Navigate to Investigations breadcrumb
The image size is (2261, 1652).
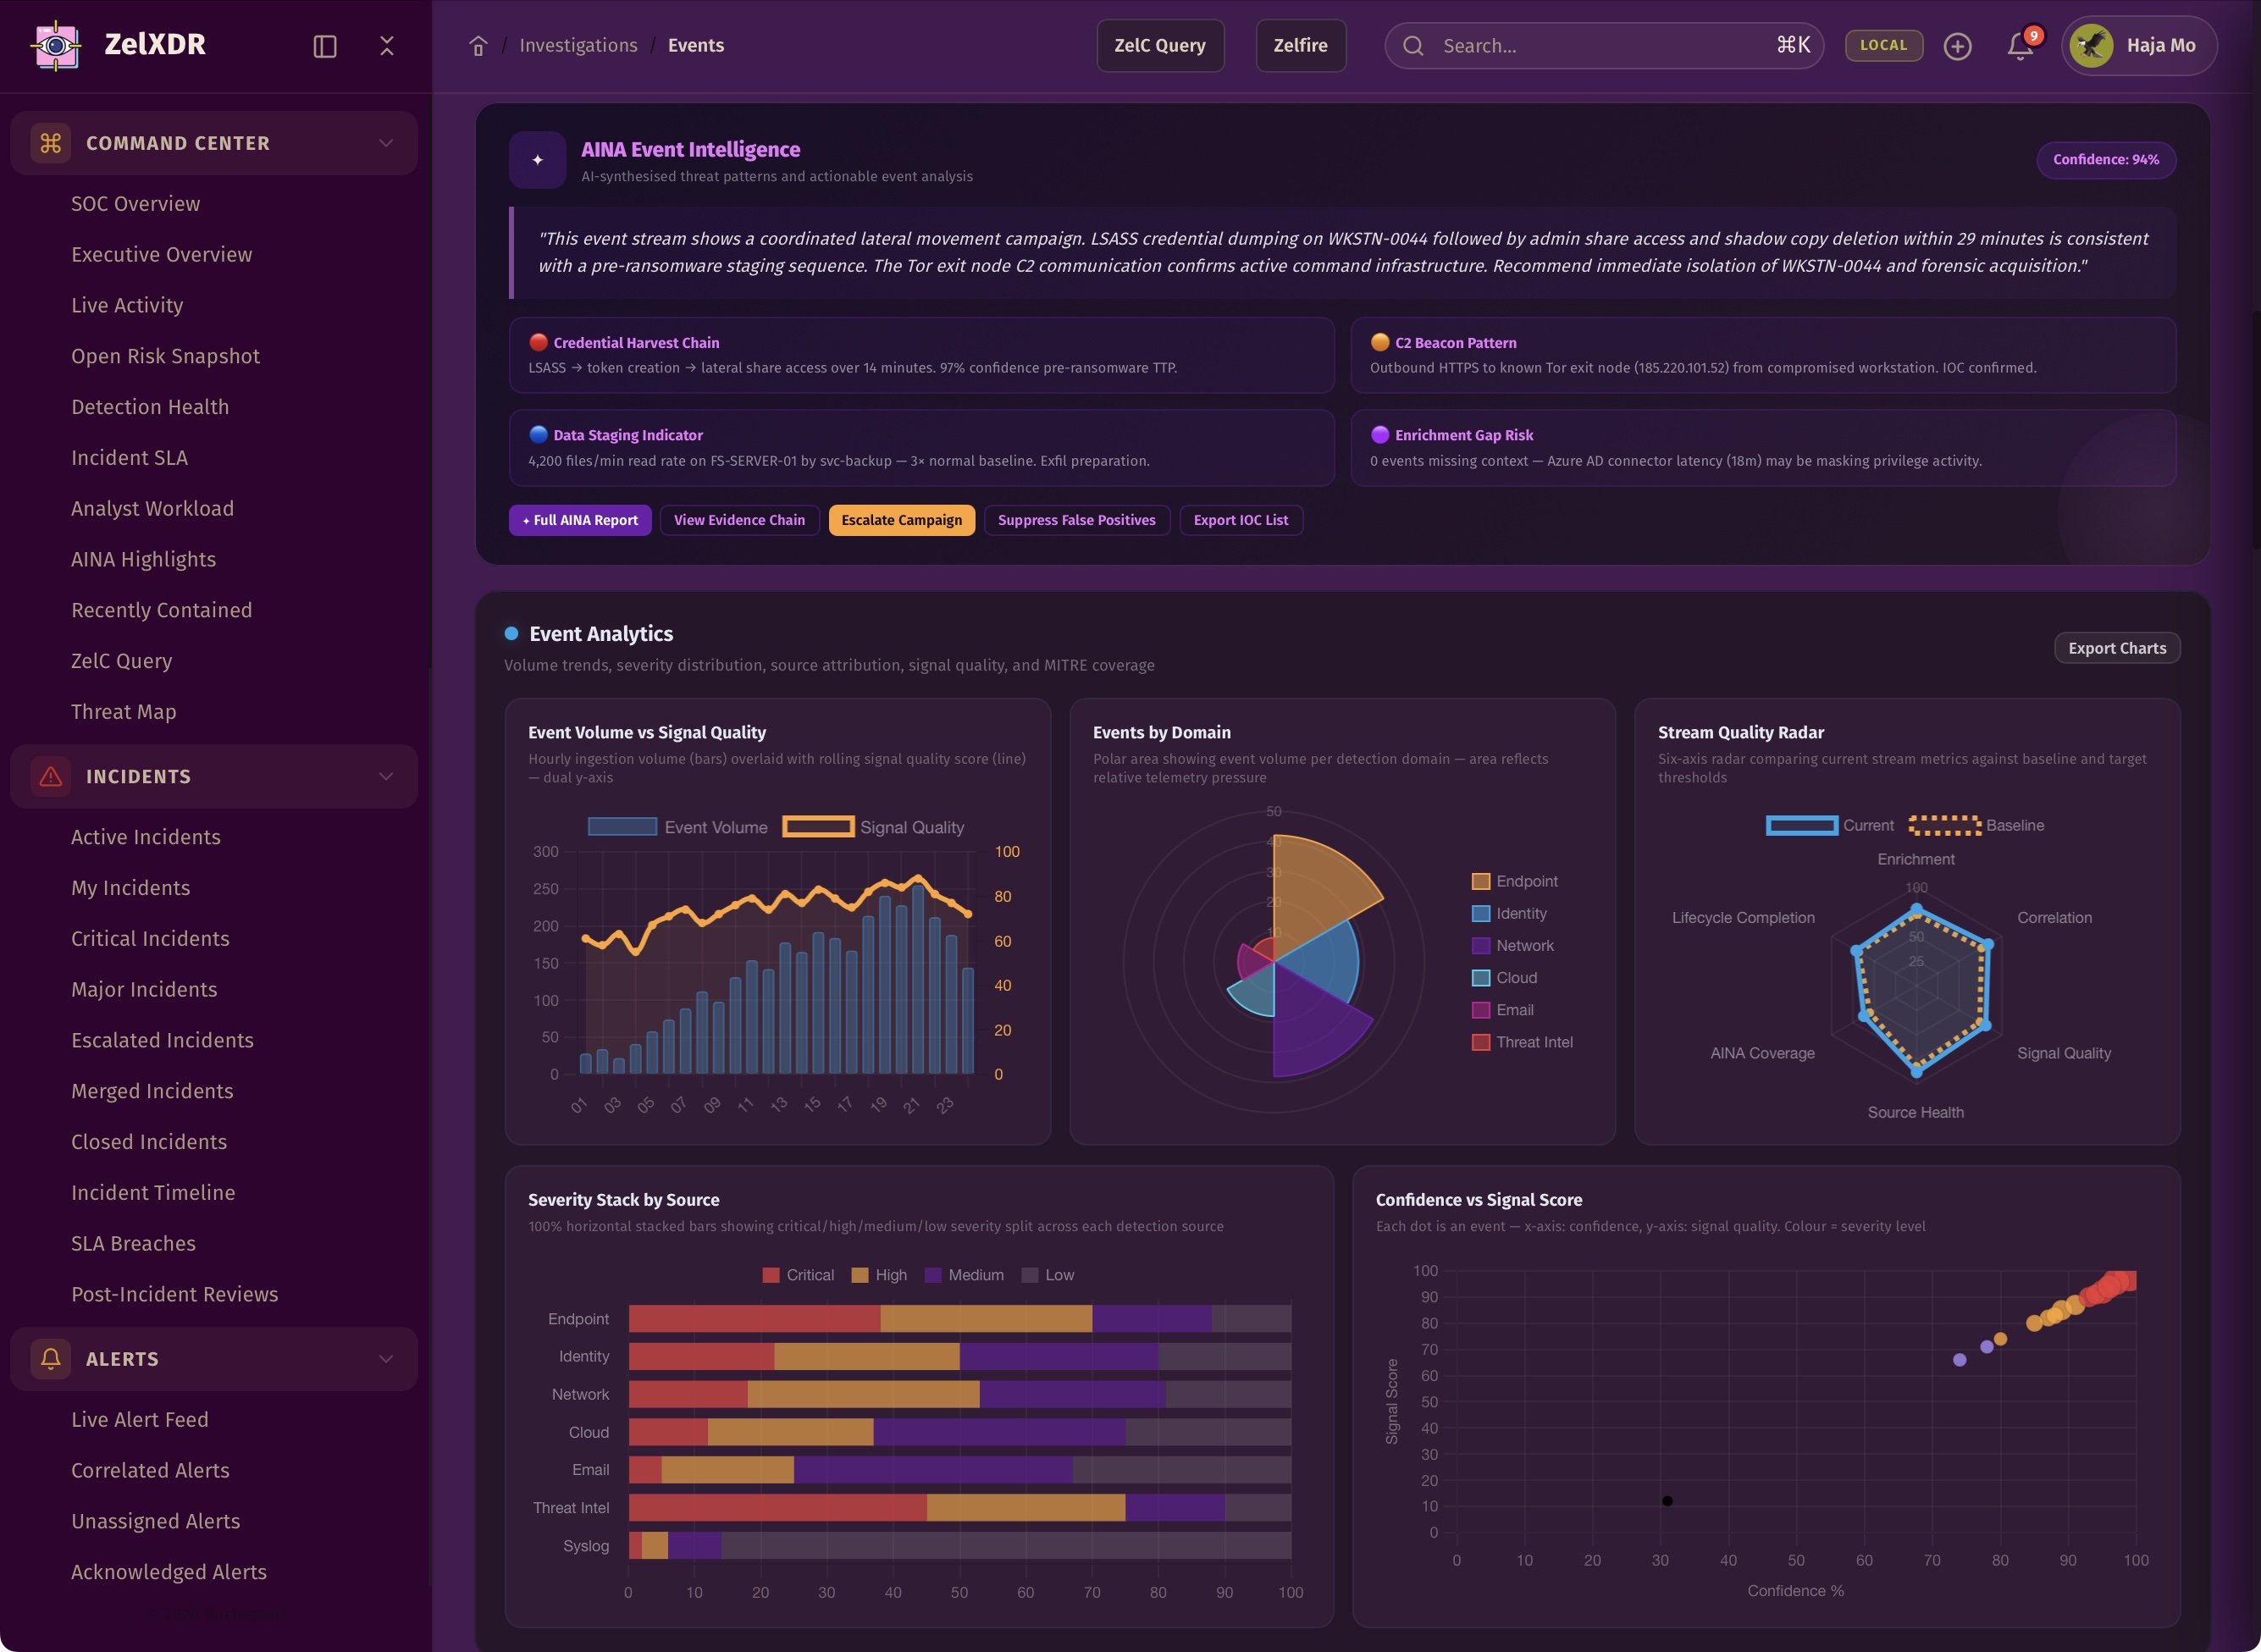[578, 46]
